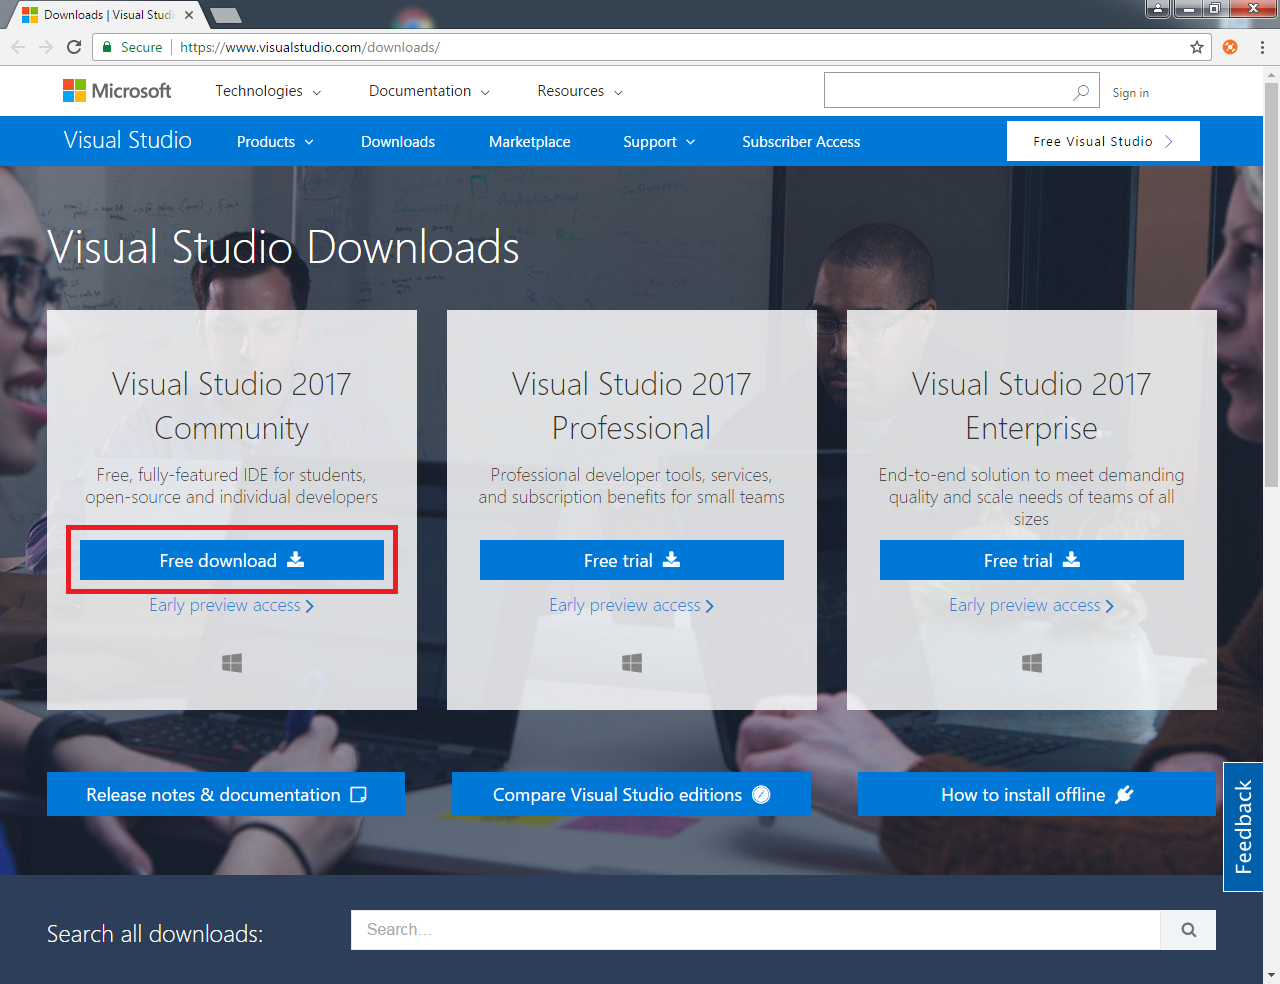The image size is (1280, 984).
Task: Click the Search all downloads input field
Action: (x=755, y=930)
